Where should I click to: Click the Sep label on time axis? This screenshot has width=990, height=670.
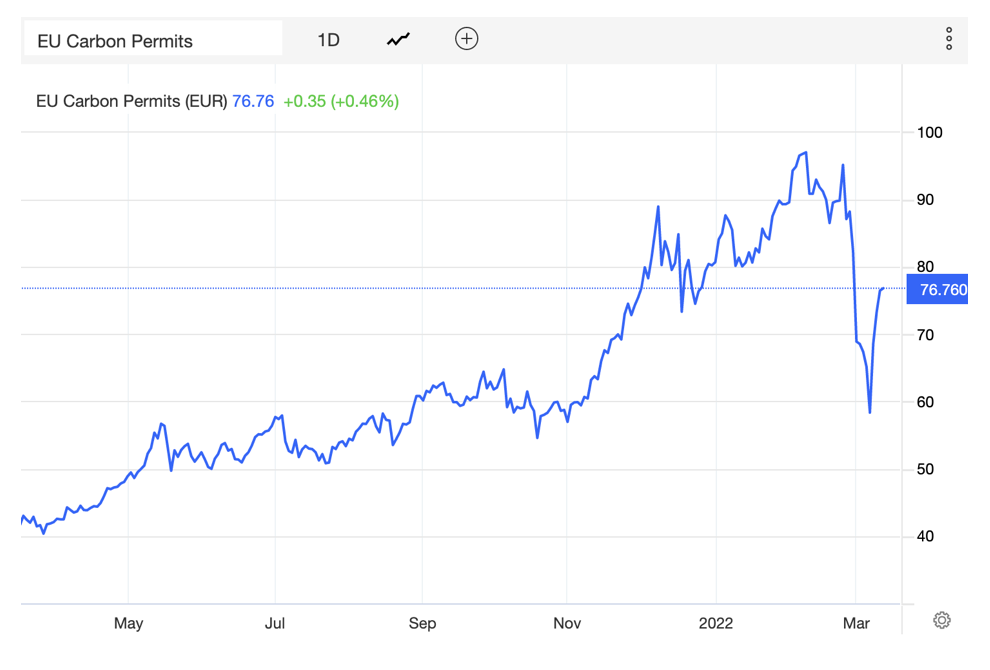tap(422, 623)
